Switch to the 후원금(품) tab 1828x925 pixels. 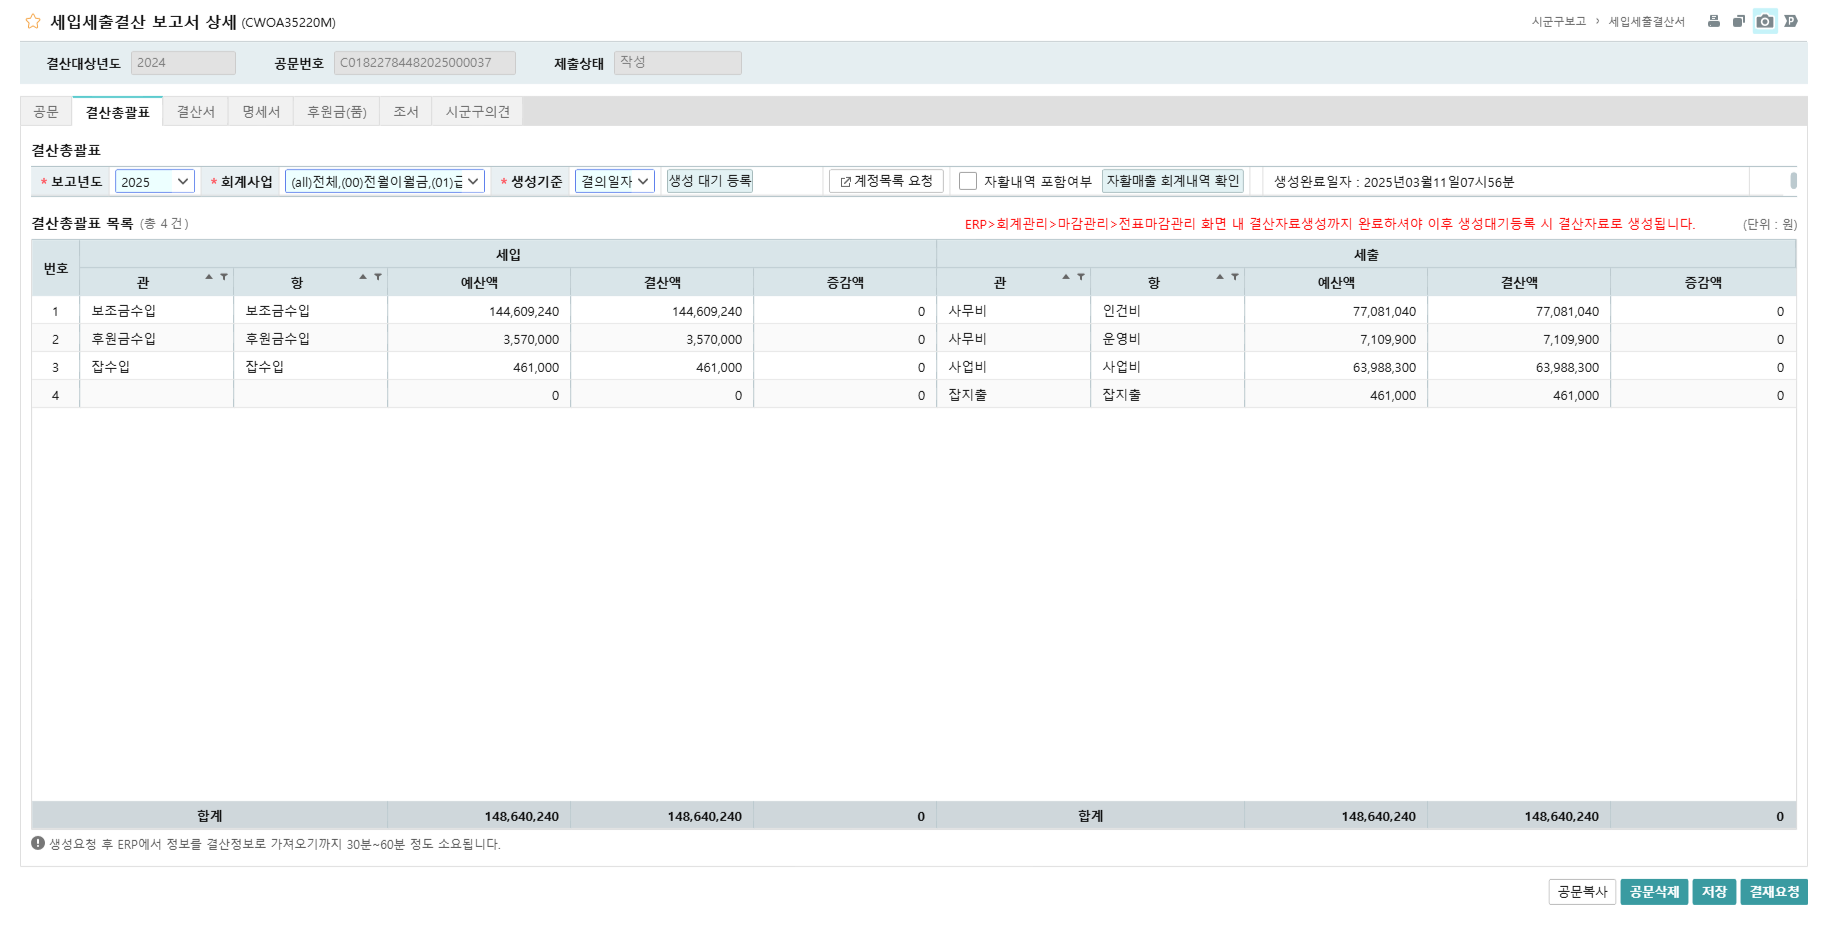337,111
